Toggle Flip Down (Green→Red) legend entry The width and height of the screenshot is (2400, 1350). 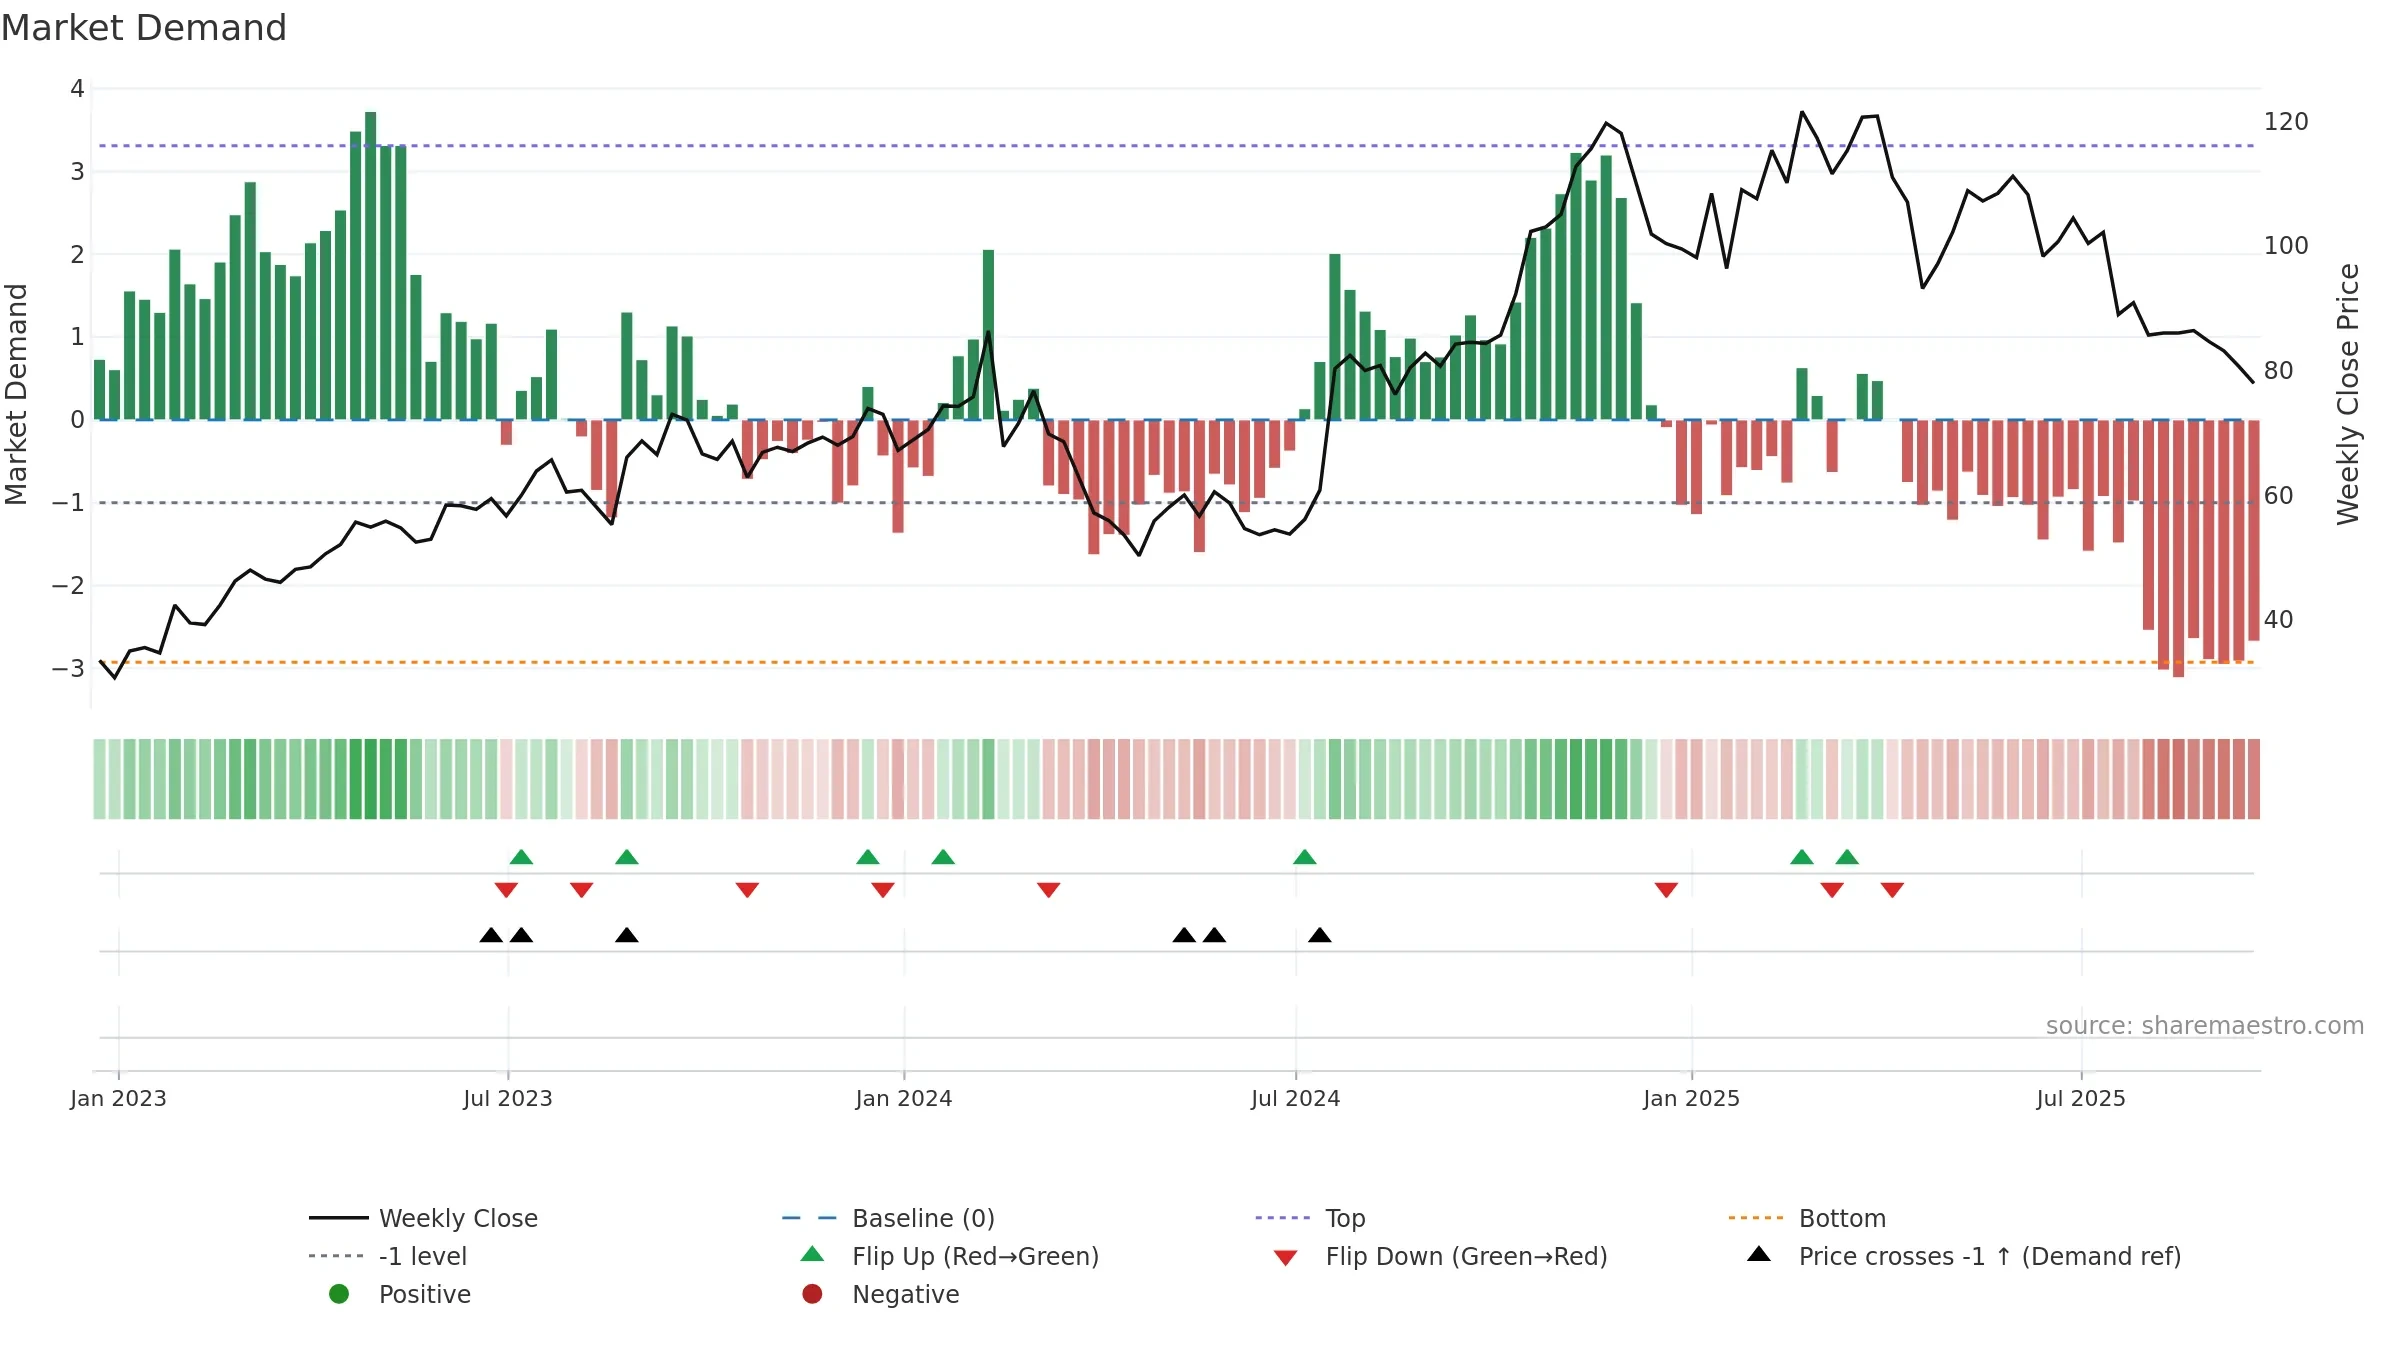point(1440,1256)
